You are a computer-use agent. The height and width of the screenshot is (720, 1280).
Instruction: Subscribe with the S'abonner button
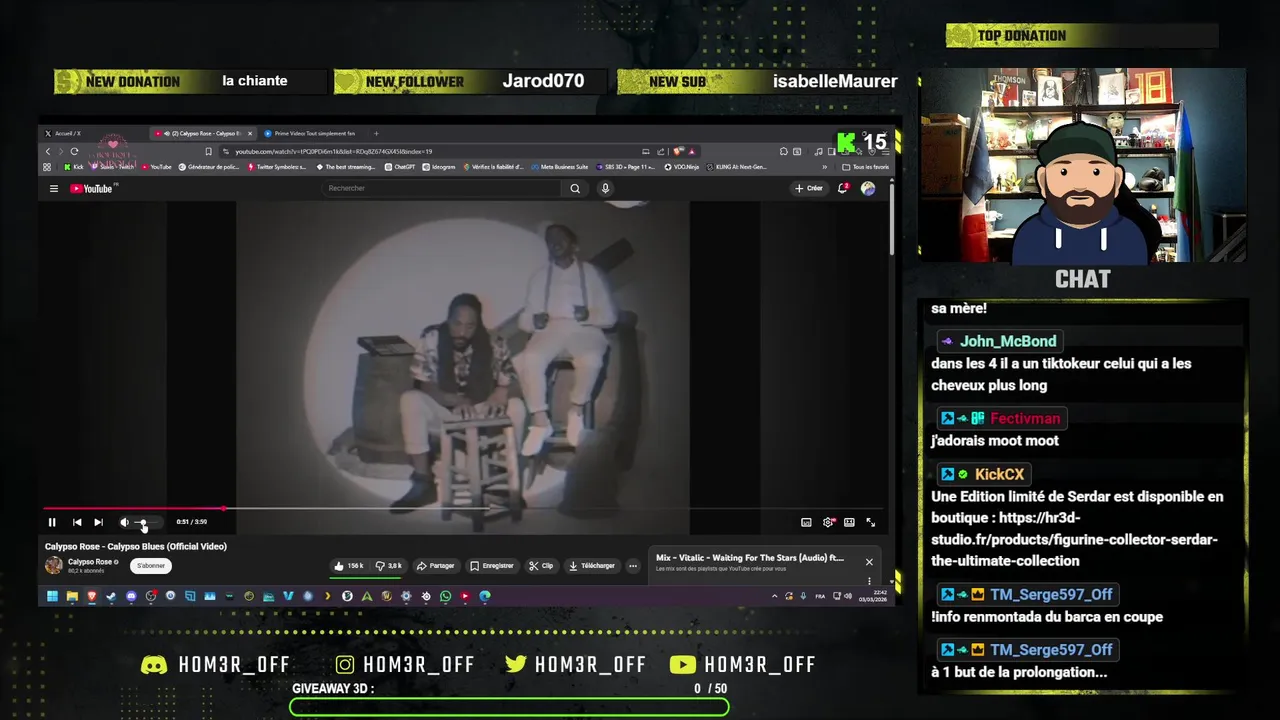pyautogui.click(x=151, y=566)
